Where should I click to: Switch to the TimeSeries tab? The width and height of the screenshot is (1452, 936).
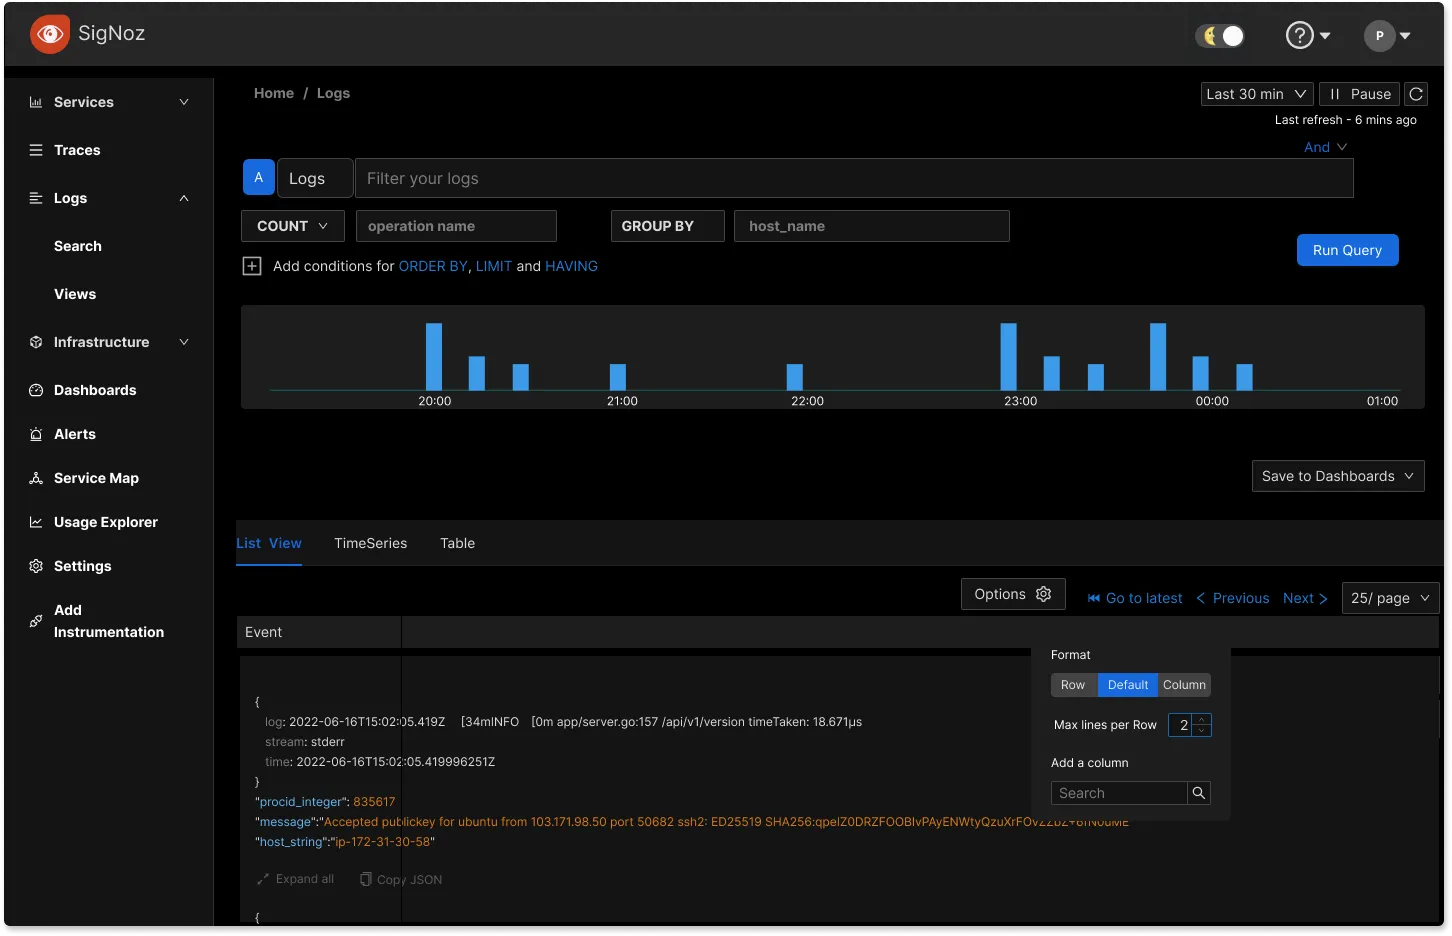(x=370, y=543)
